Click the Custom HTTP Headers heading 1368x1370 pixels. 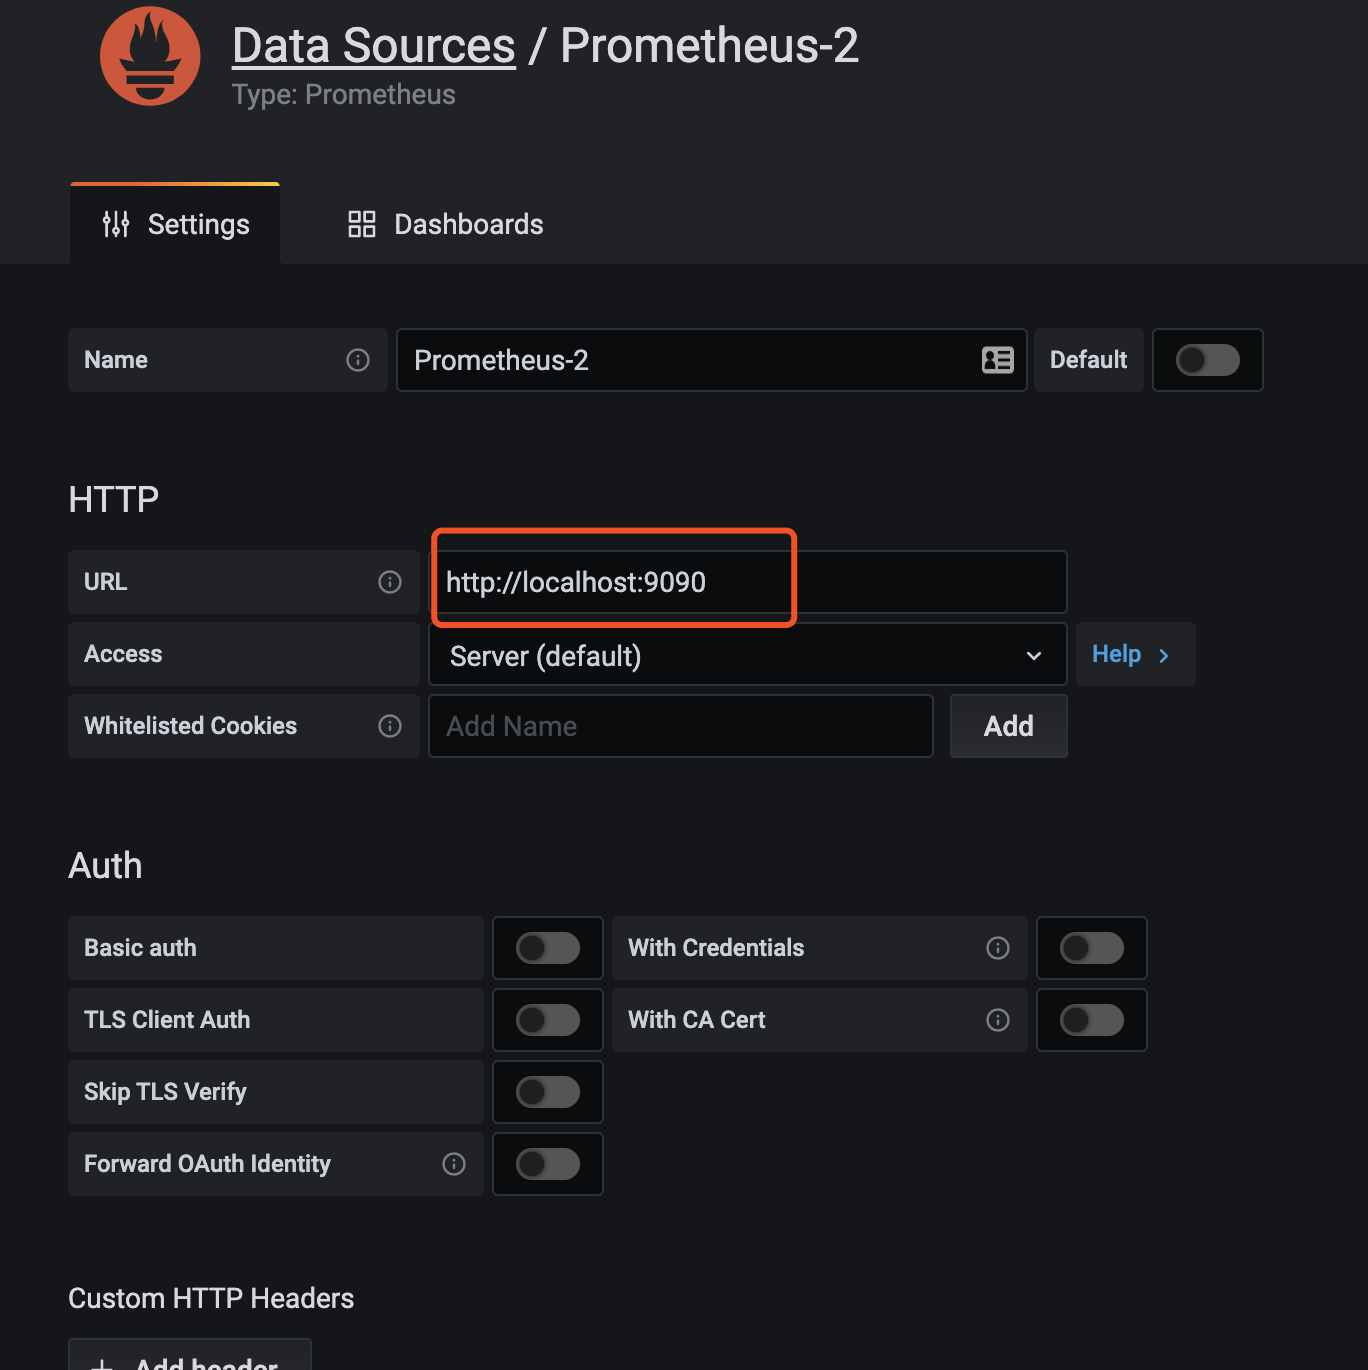point(211,1298)
